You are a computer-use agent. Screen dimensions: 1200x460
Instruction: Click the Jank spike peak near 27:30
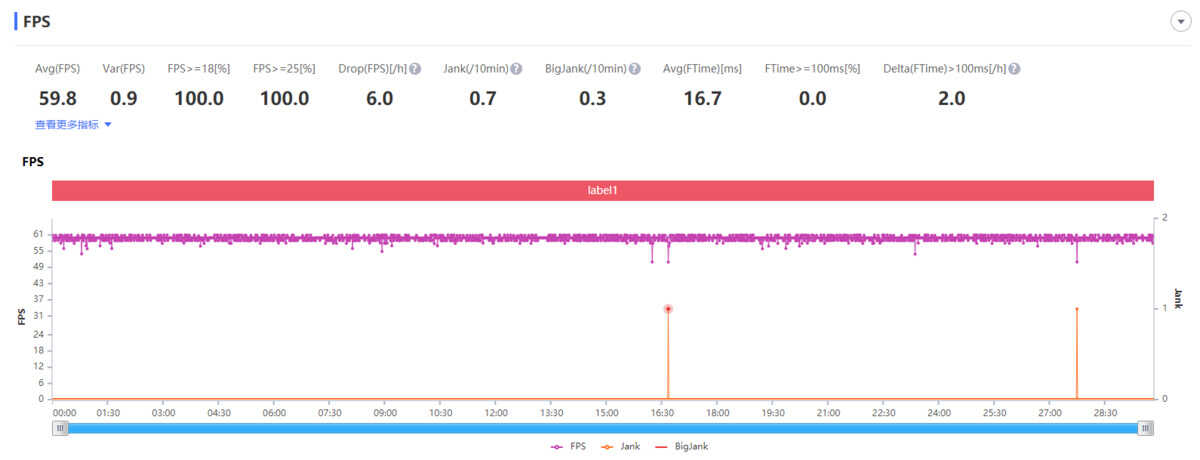pyautogui.click(x=1077, y=309)
